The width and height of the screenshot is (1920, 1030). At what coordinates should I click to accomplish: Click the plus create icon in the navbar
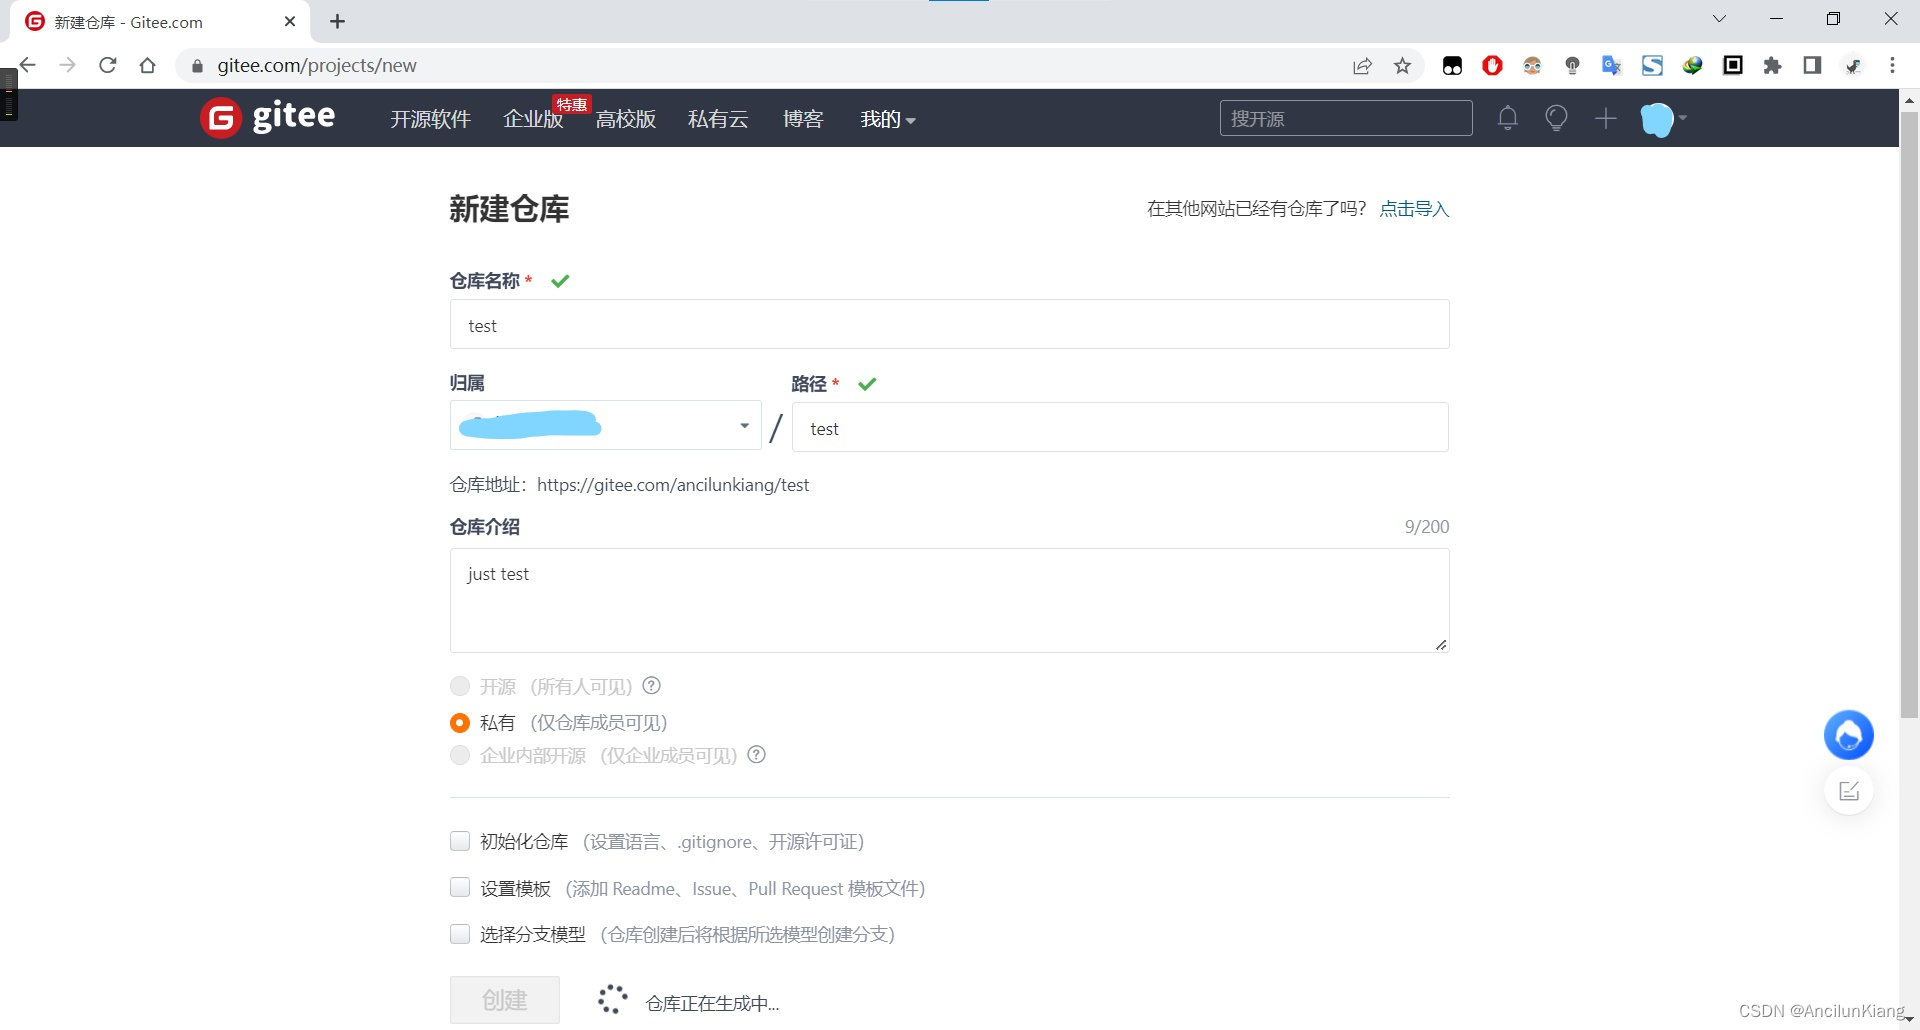(1605, 118)
